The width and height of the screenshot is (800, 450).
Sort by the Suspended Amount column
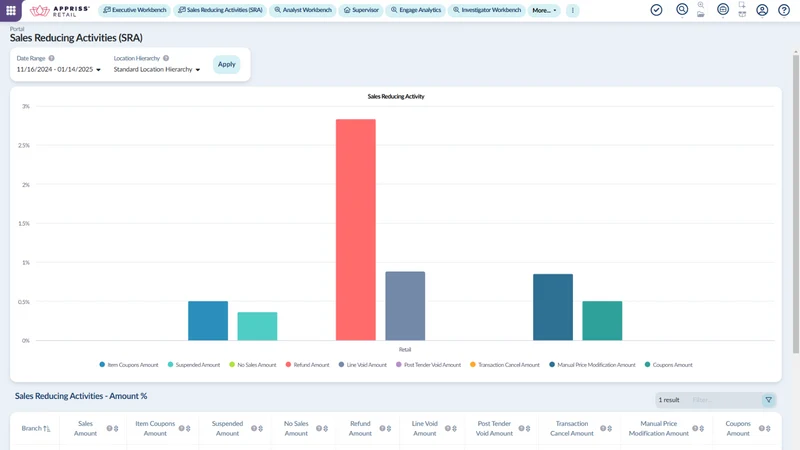pyautogui.click(x=261, y=429)
